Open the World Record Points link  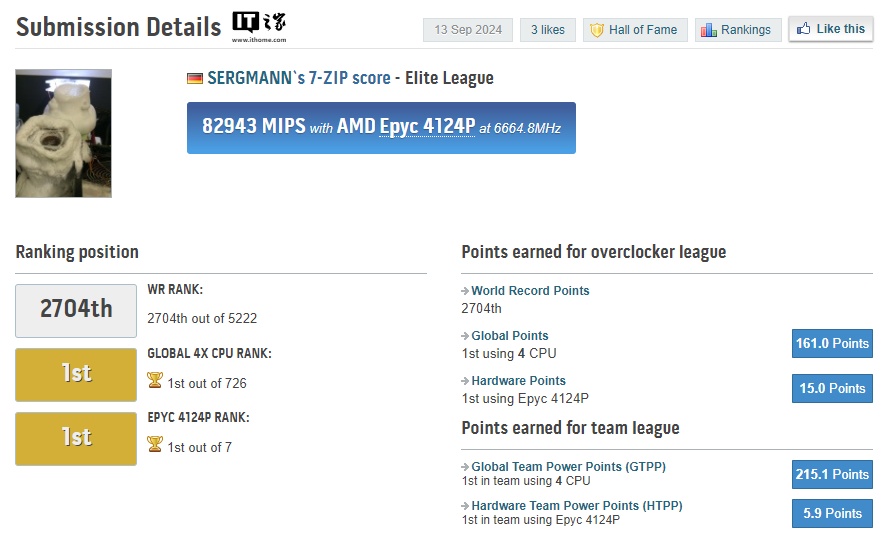click(x=530, y=290)
